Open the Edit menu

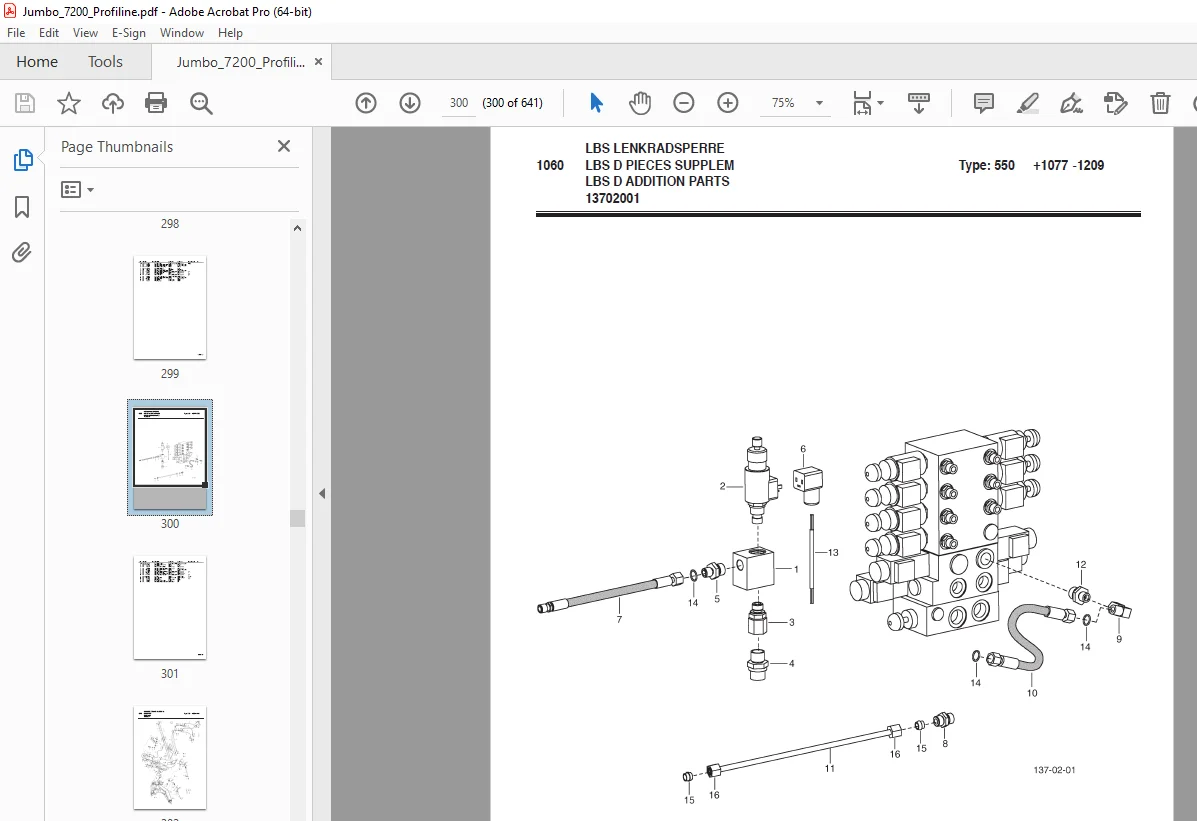pos(49,33)
